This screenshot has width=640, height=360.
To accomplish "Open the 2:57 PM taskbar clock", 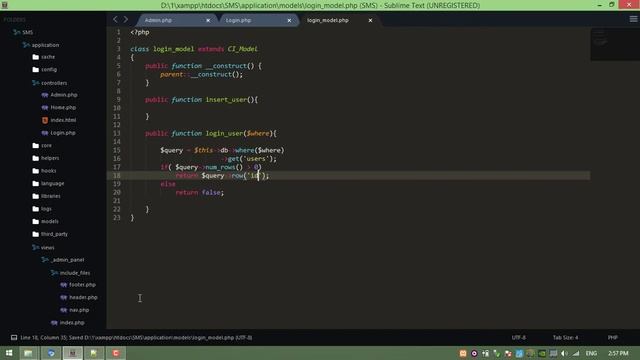I will pos(618,353).
